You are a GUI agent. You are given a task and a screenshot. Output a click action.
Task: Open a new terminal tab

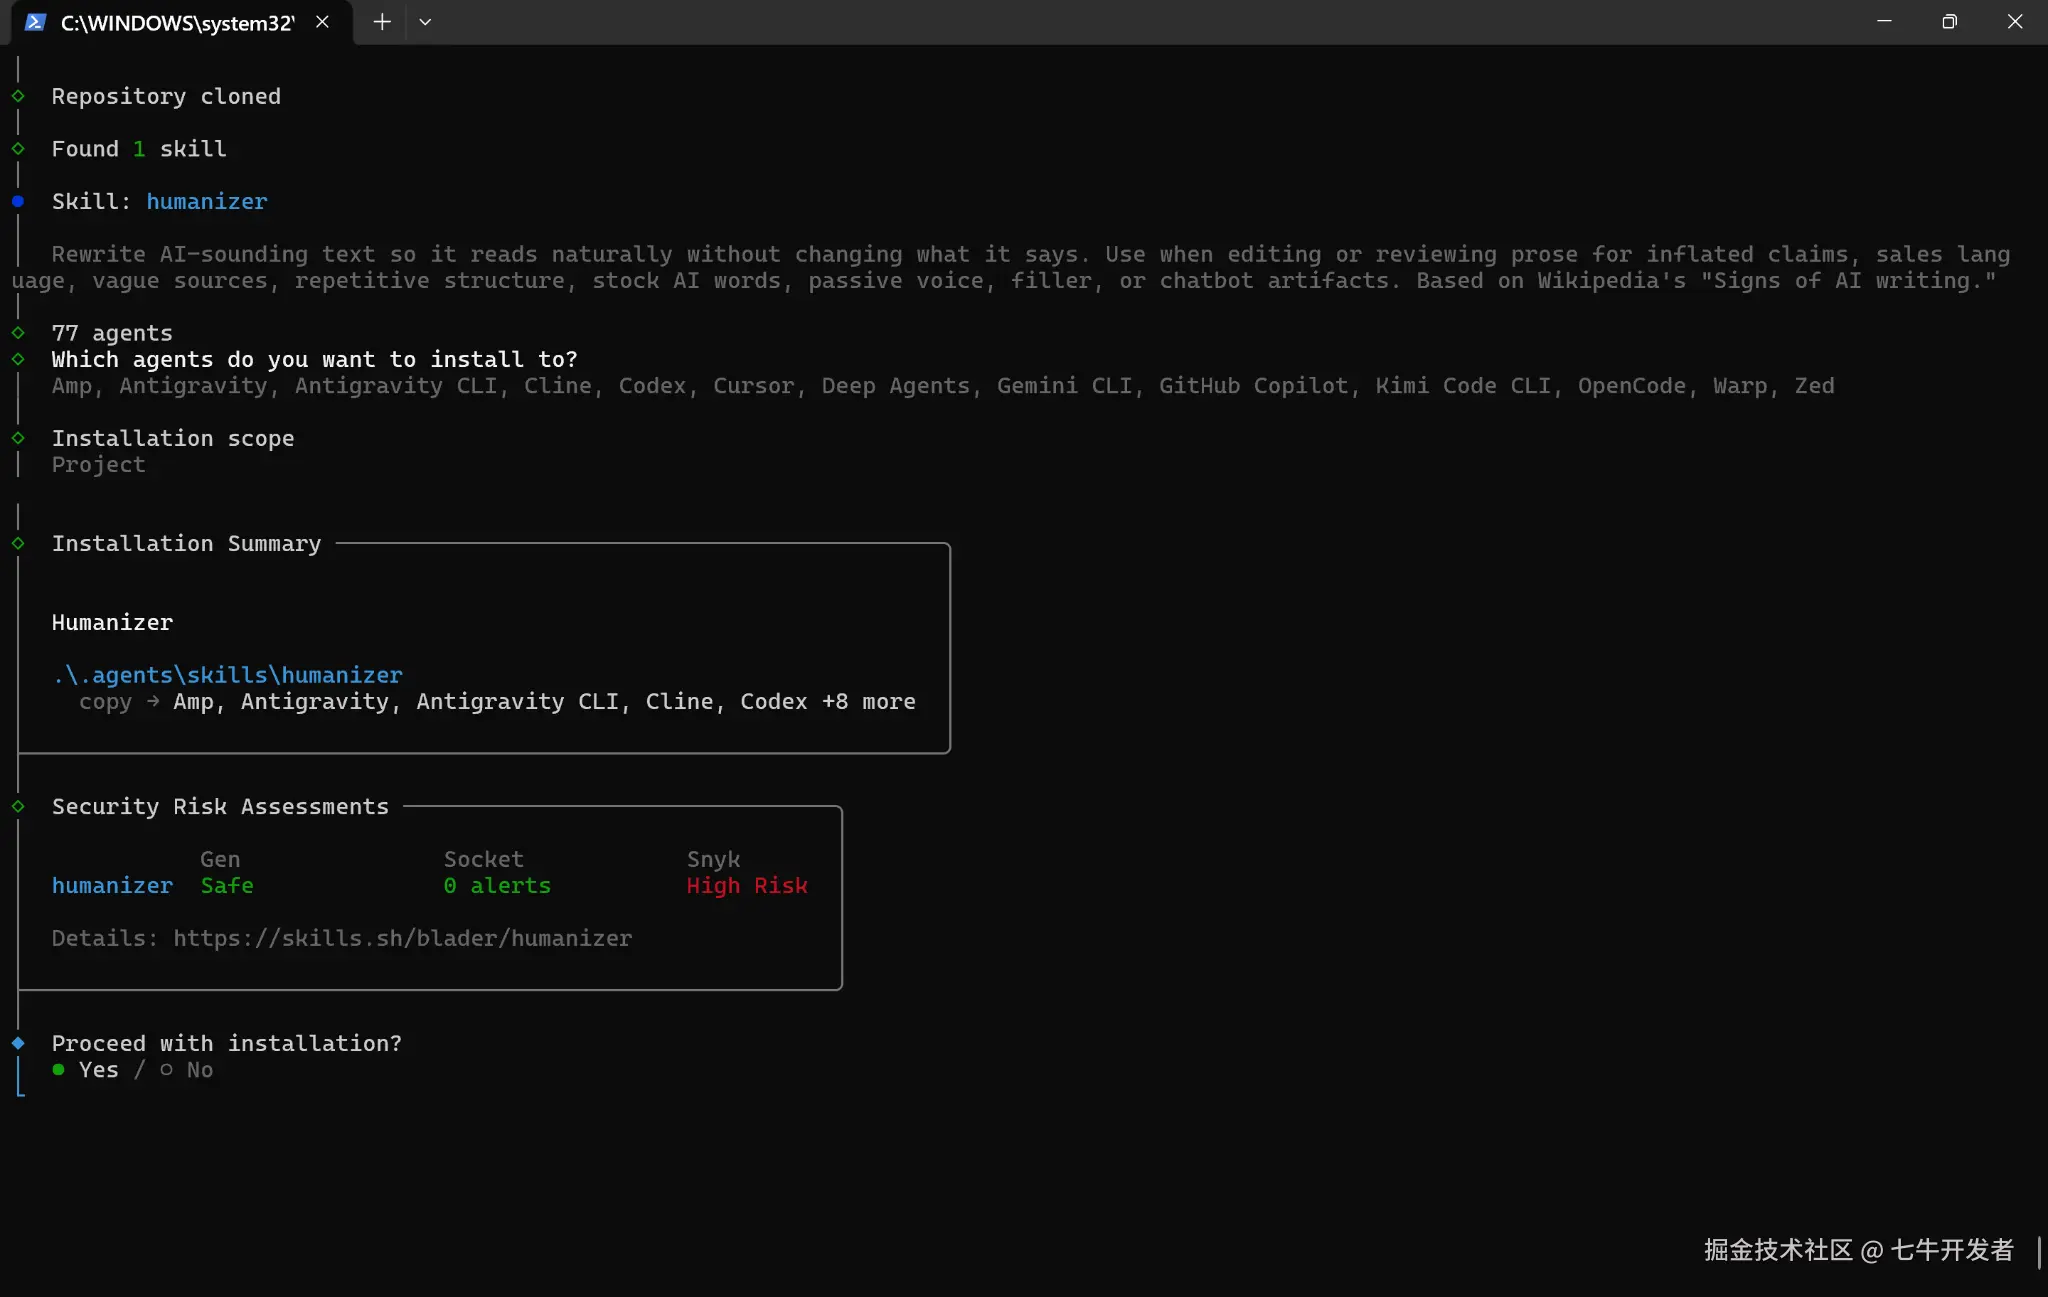point(382,22)
